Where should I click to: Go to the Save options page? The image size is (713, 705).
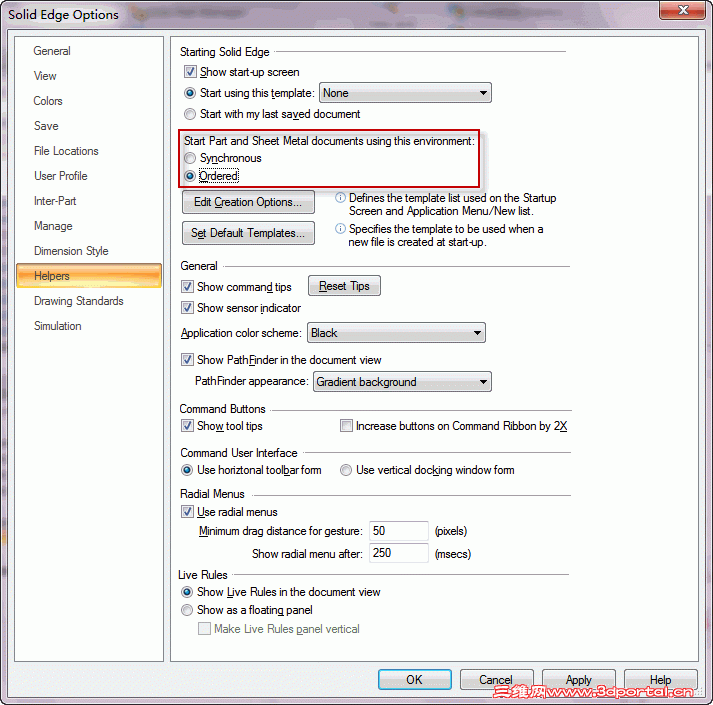46,126
